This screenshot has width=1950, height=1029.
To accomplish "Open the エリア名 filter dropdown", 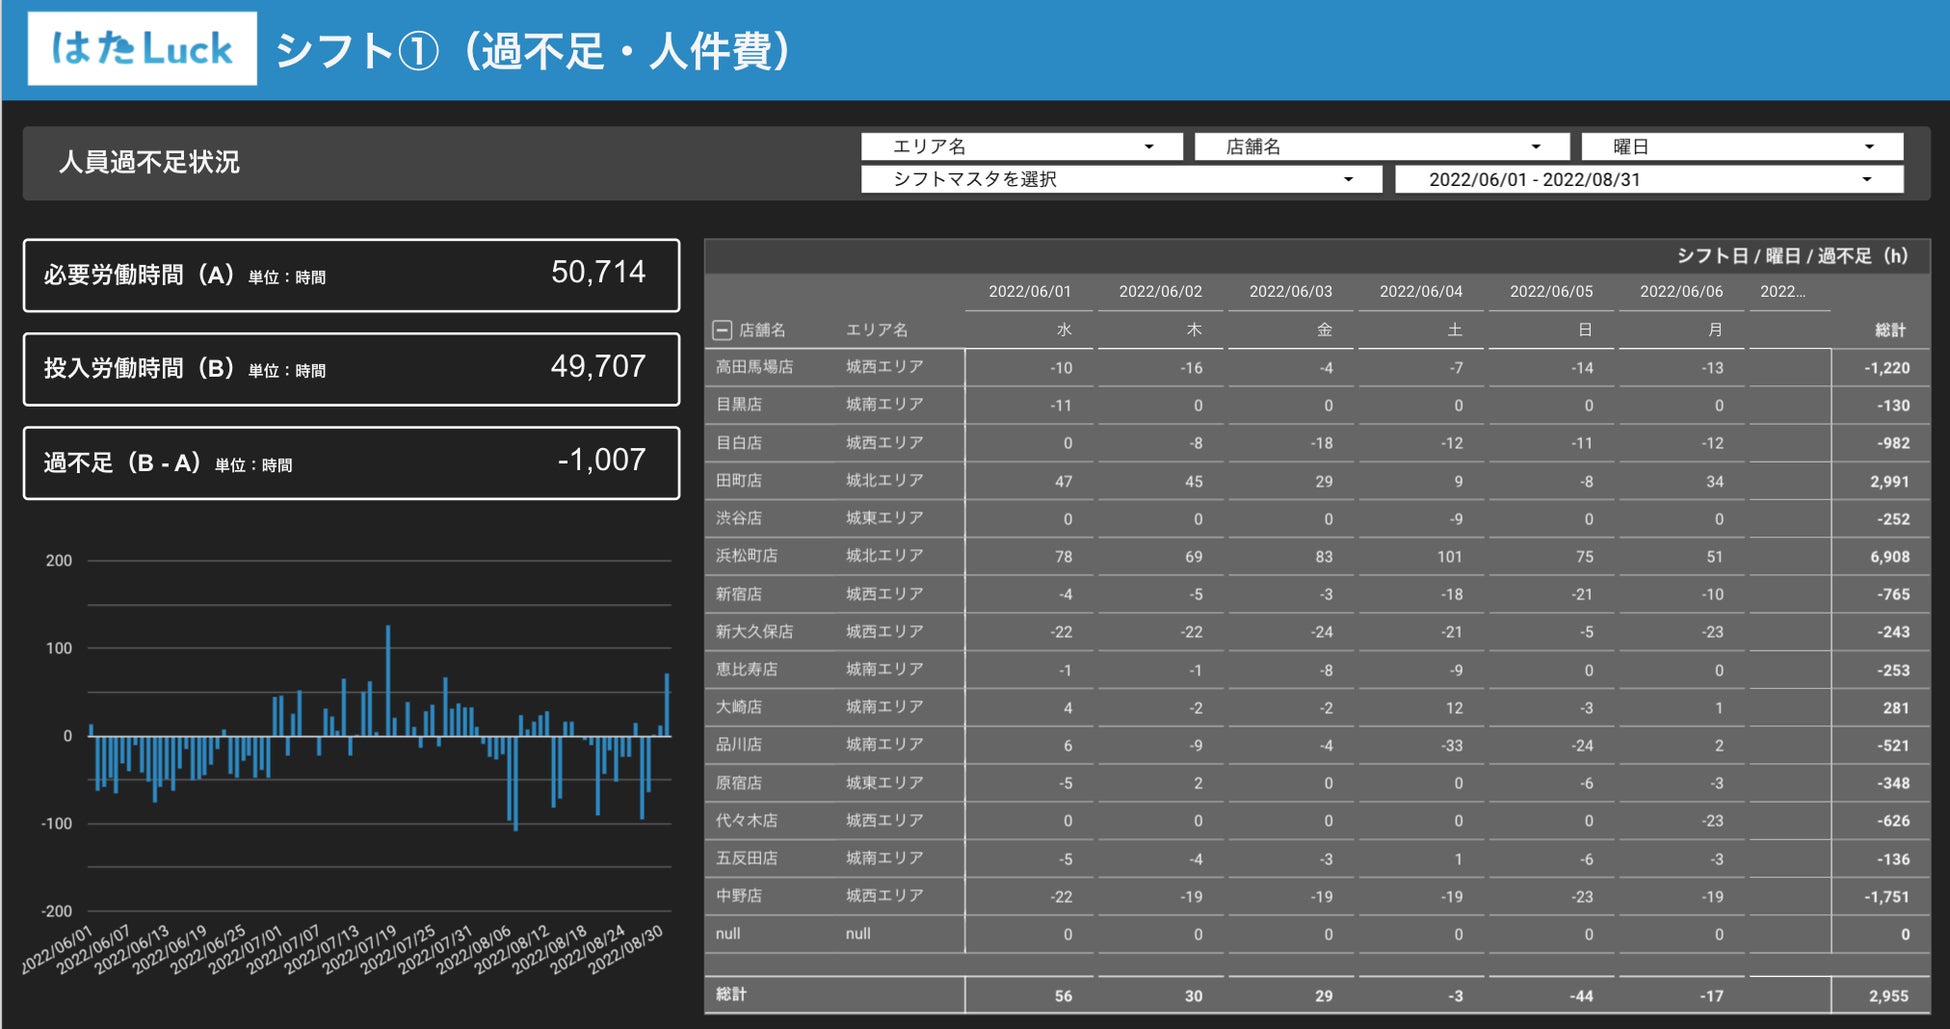I will (1021, 147).
